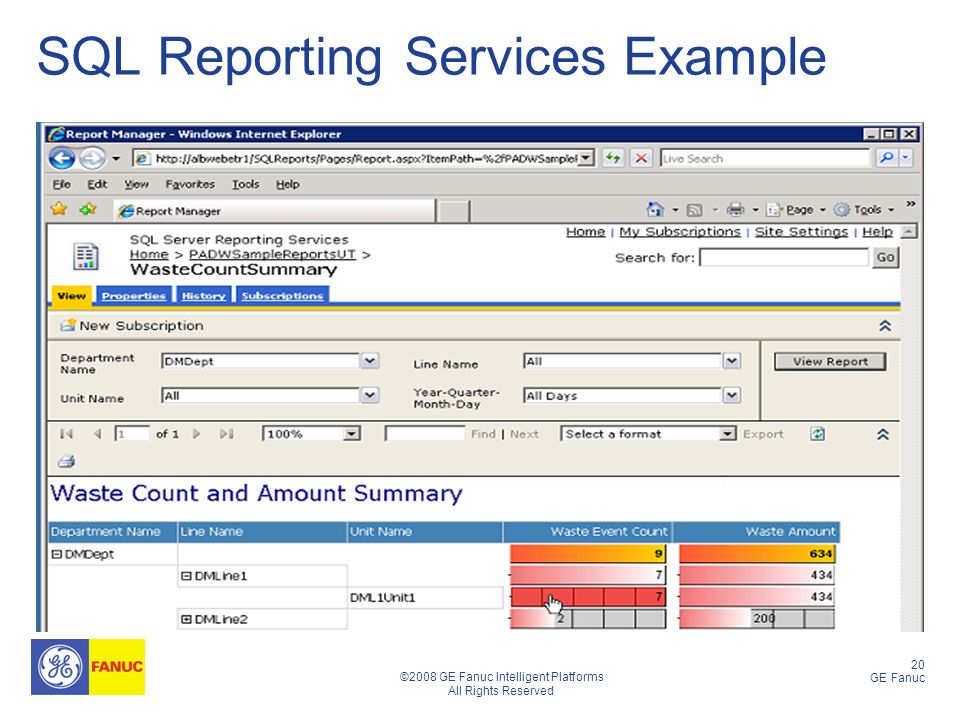Open the address bar URL dropdown
Viewport: 960px width, 720px height.
click(586, 158)
